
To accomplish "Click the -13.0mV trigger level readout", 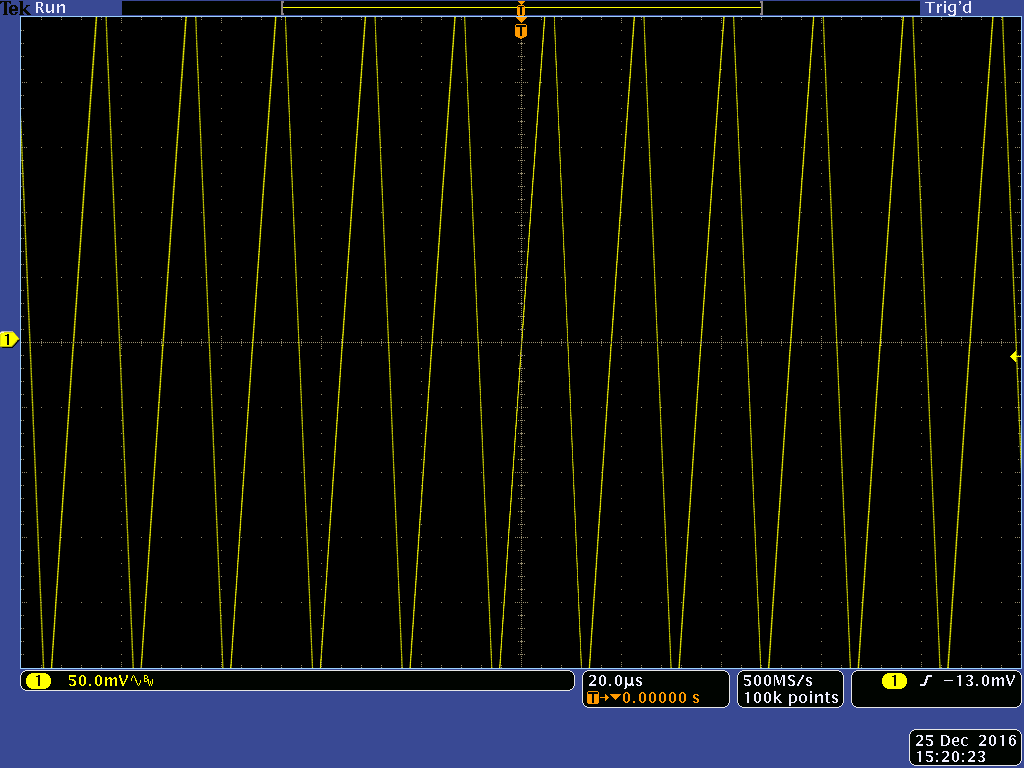I will (979, 681).
